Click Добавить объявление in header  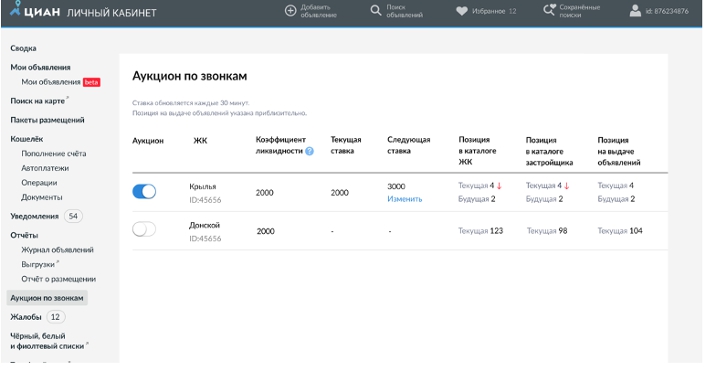(x=318, y=11)
